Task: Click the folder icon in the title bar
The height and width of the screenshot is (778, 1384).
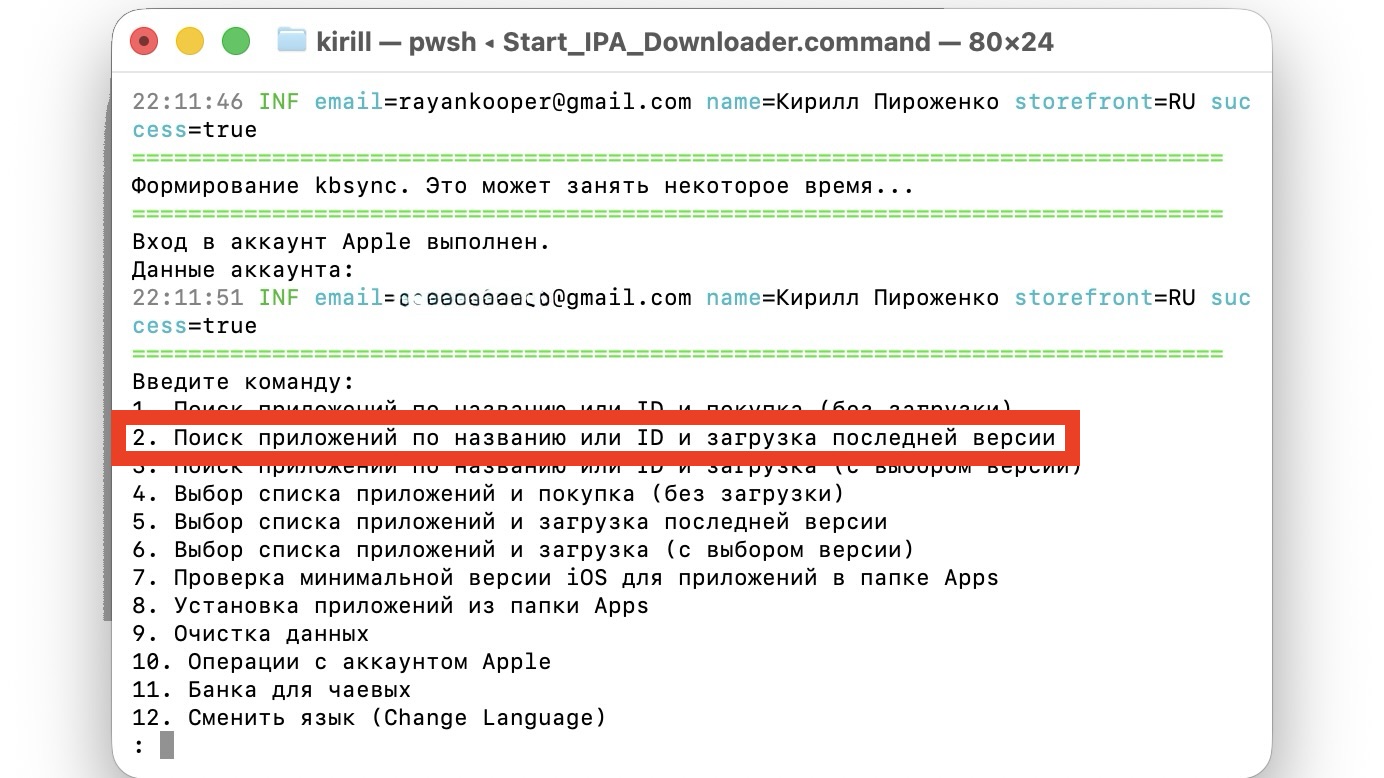Action: [291, 41]
